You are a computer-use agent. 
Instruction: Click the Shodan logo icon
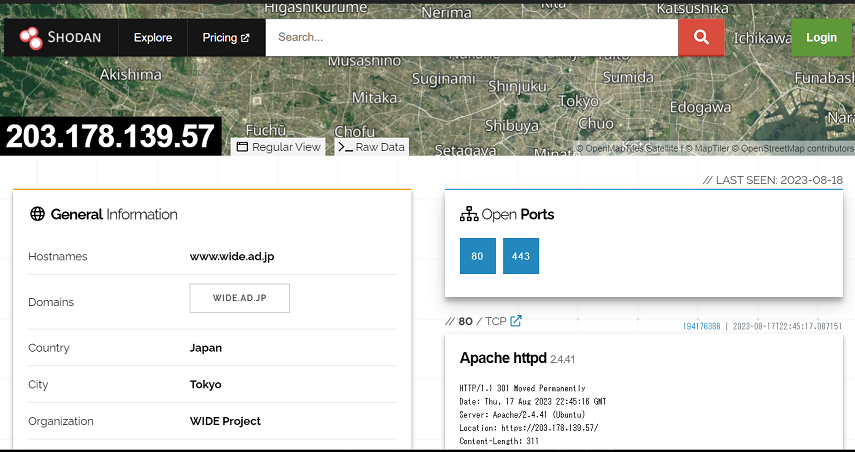(x=31, y=38)
